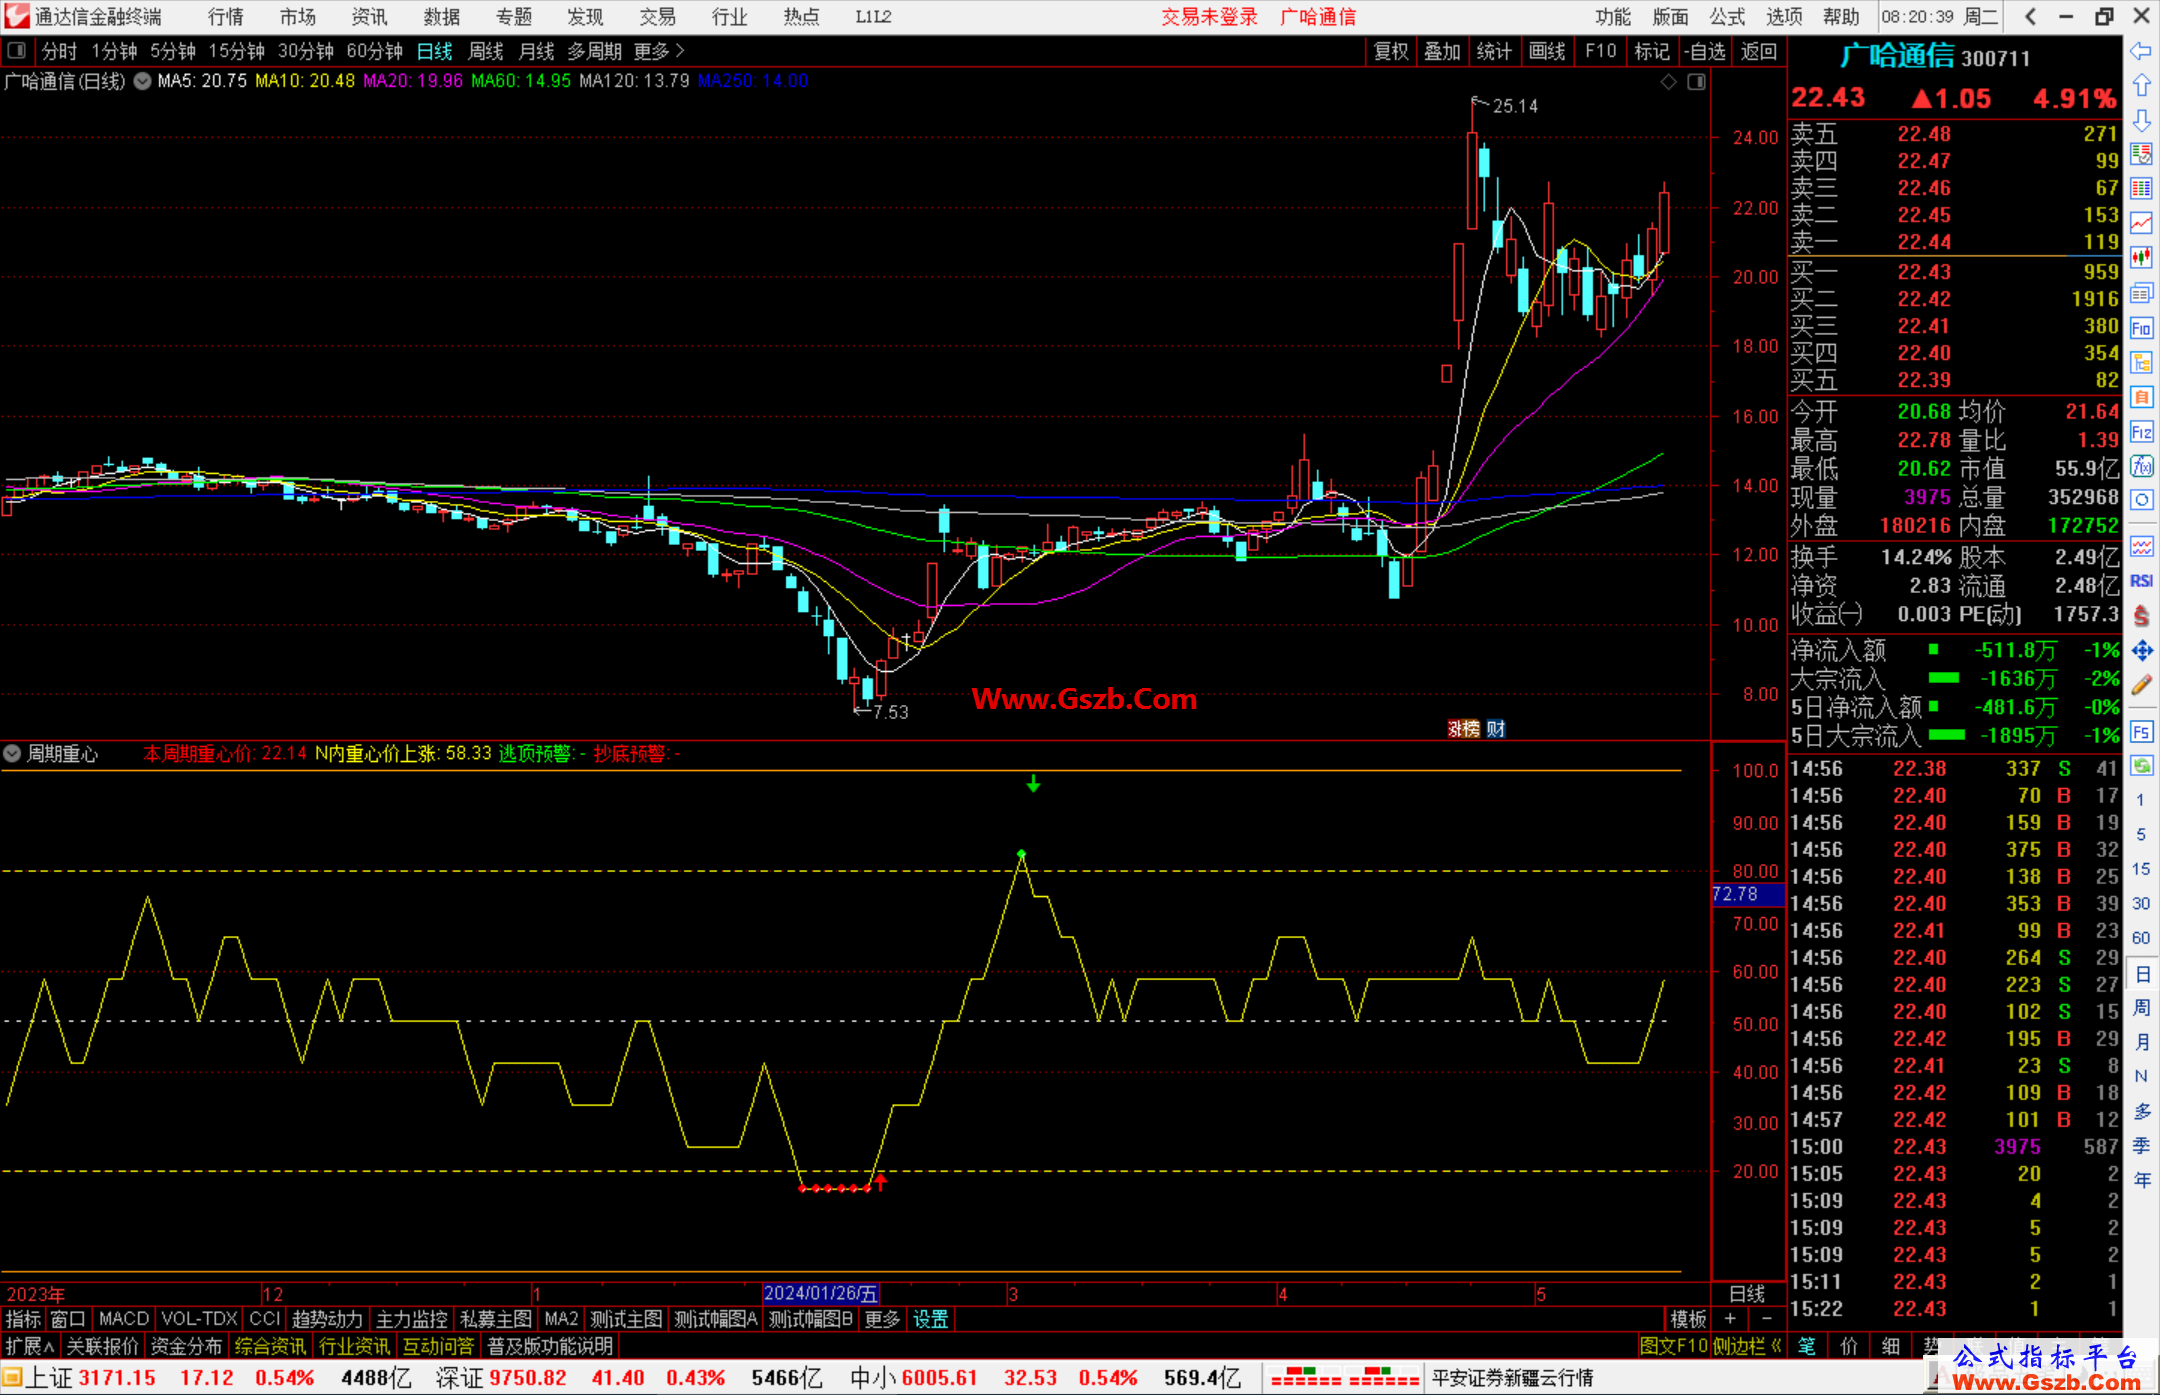Viewport: 2160px width, 1395px height.
Task: Open the 叠加 overlay menu
Action: coord(1443,51)
